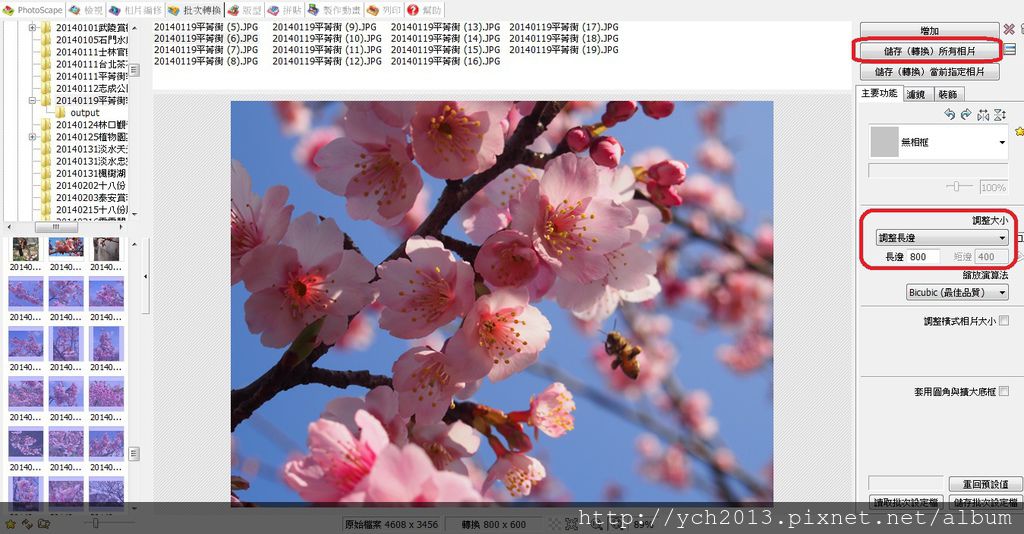Toggle 調整橫式相片大小 checkbox
This screenshot has width=1024, height=534.
pyautogui.click(x=1004, y=321)
